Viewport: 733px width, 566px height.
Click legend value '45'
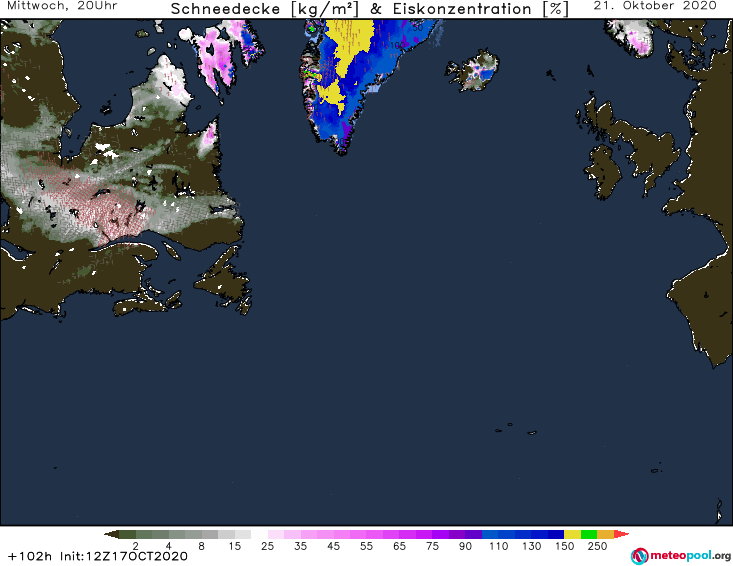pos(333,546)
